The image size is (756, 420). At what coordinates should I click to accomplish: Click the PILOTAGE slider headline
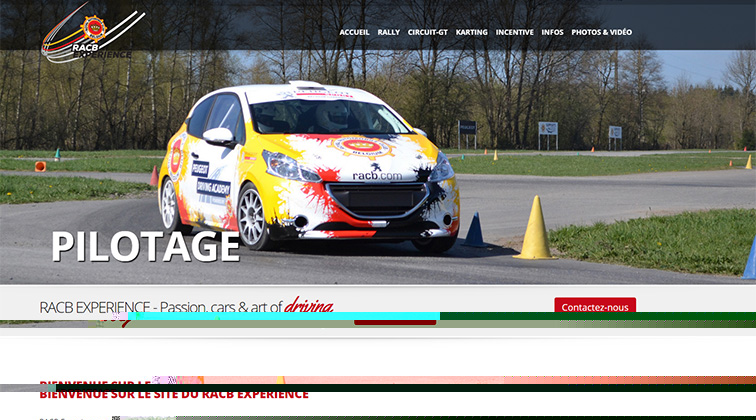[x=146, y=246]
